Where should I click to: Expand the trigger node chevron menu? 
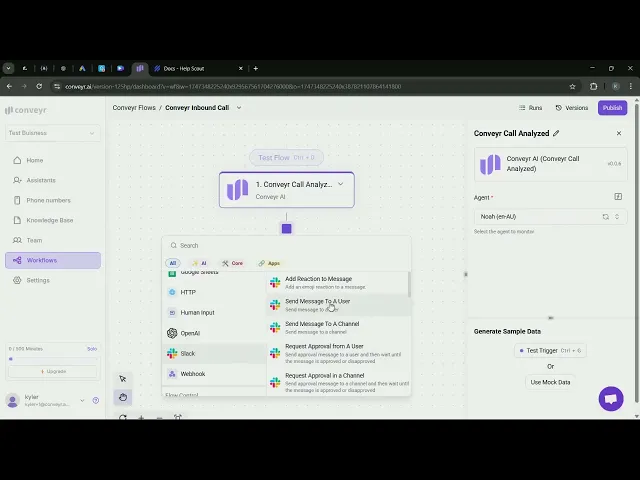(x=340, y=184)
